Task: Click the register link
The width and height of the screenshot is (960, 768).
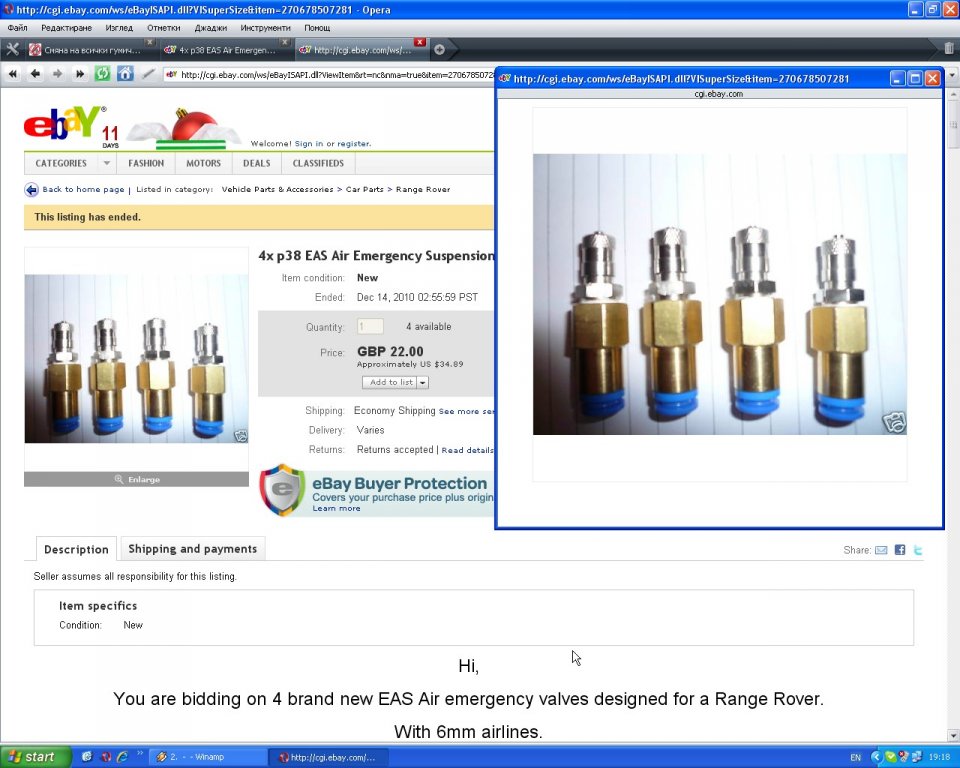Action: coord(353,144)
